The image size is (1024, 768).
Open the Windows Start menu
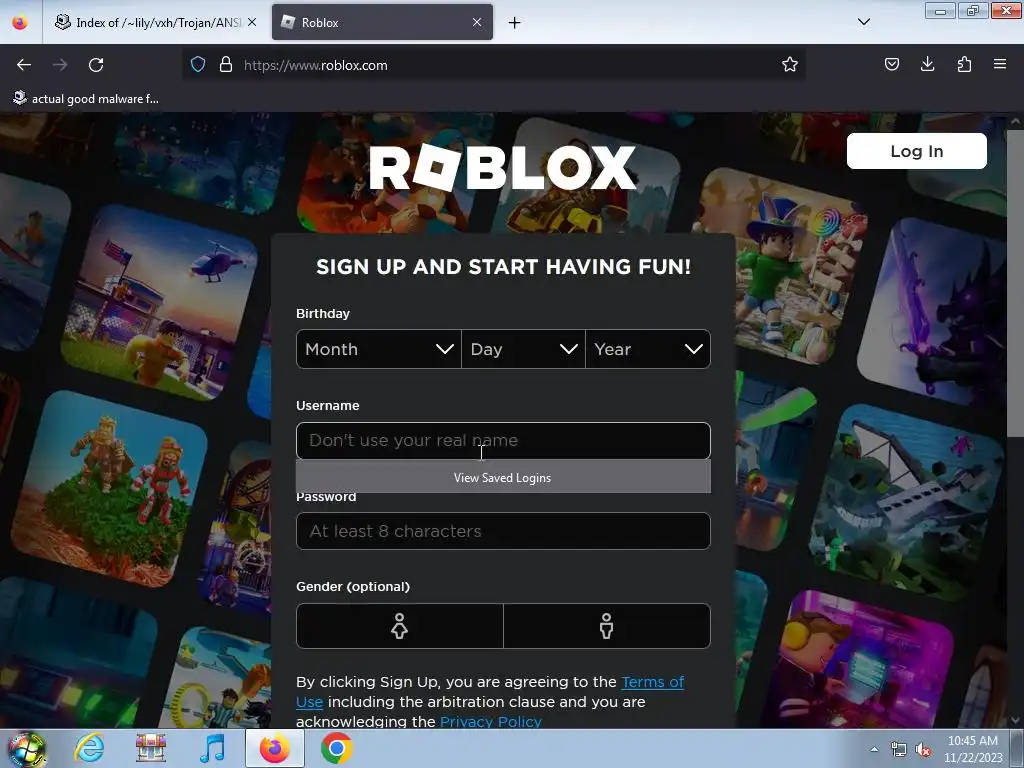click(x=26, y=749)
